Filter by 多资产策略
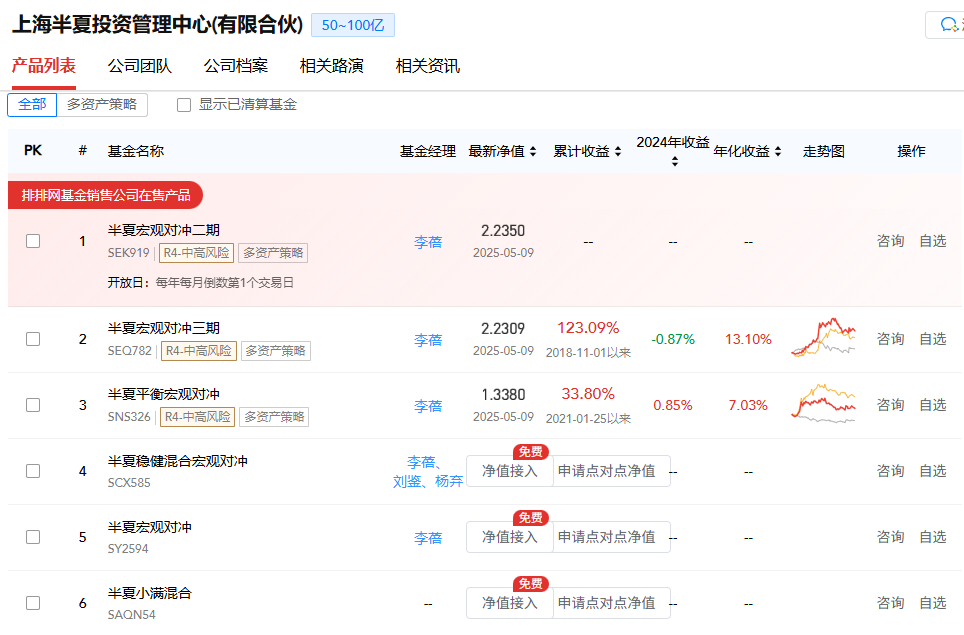This screenshot has height=635, width=964. [102, 105]
